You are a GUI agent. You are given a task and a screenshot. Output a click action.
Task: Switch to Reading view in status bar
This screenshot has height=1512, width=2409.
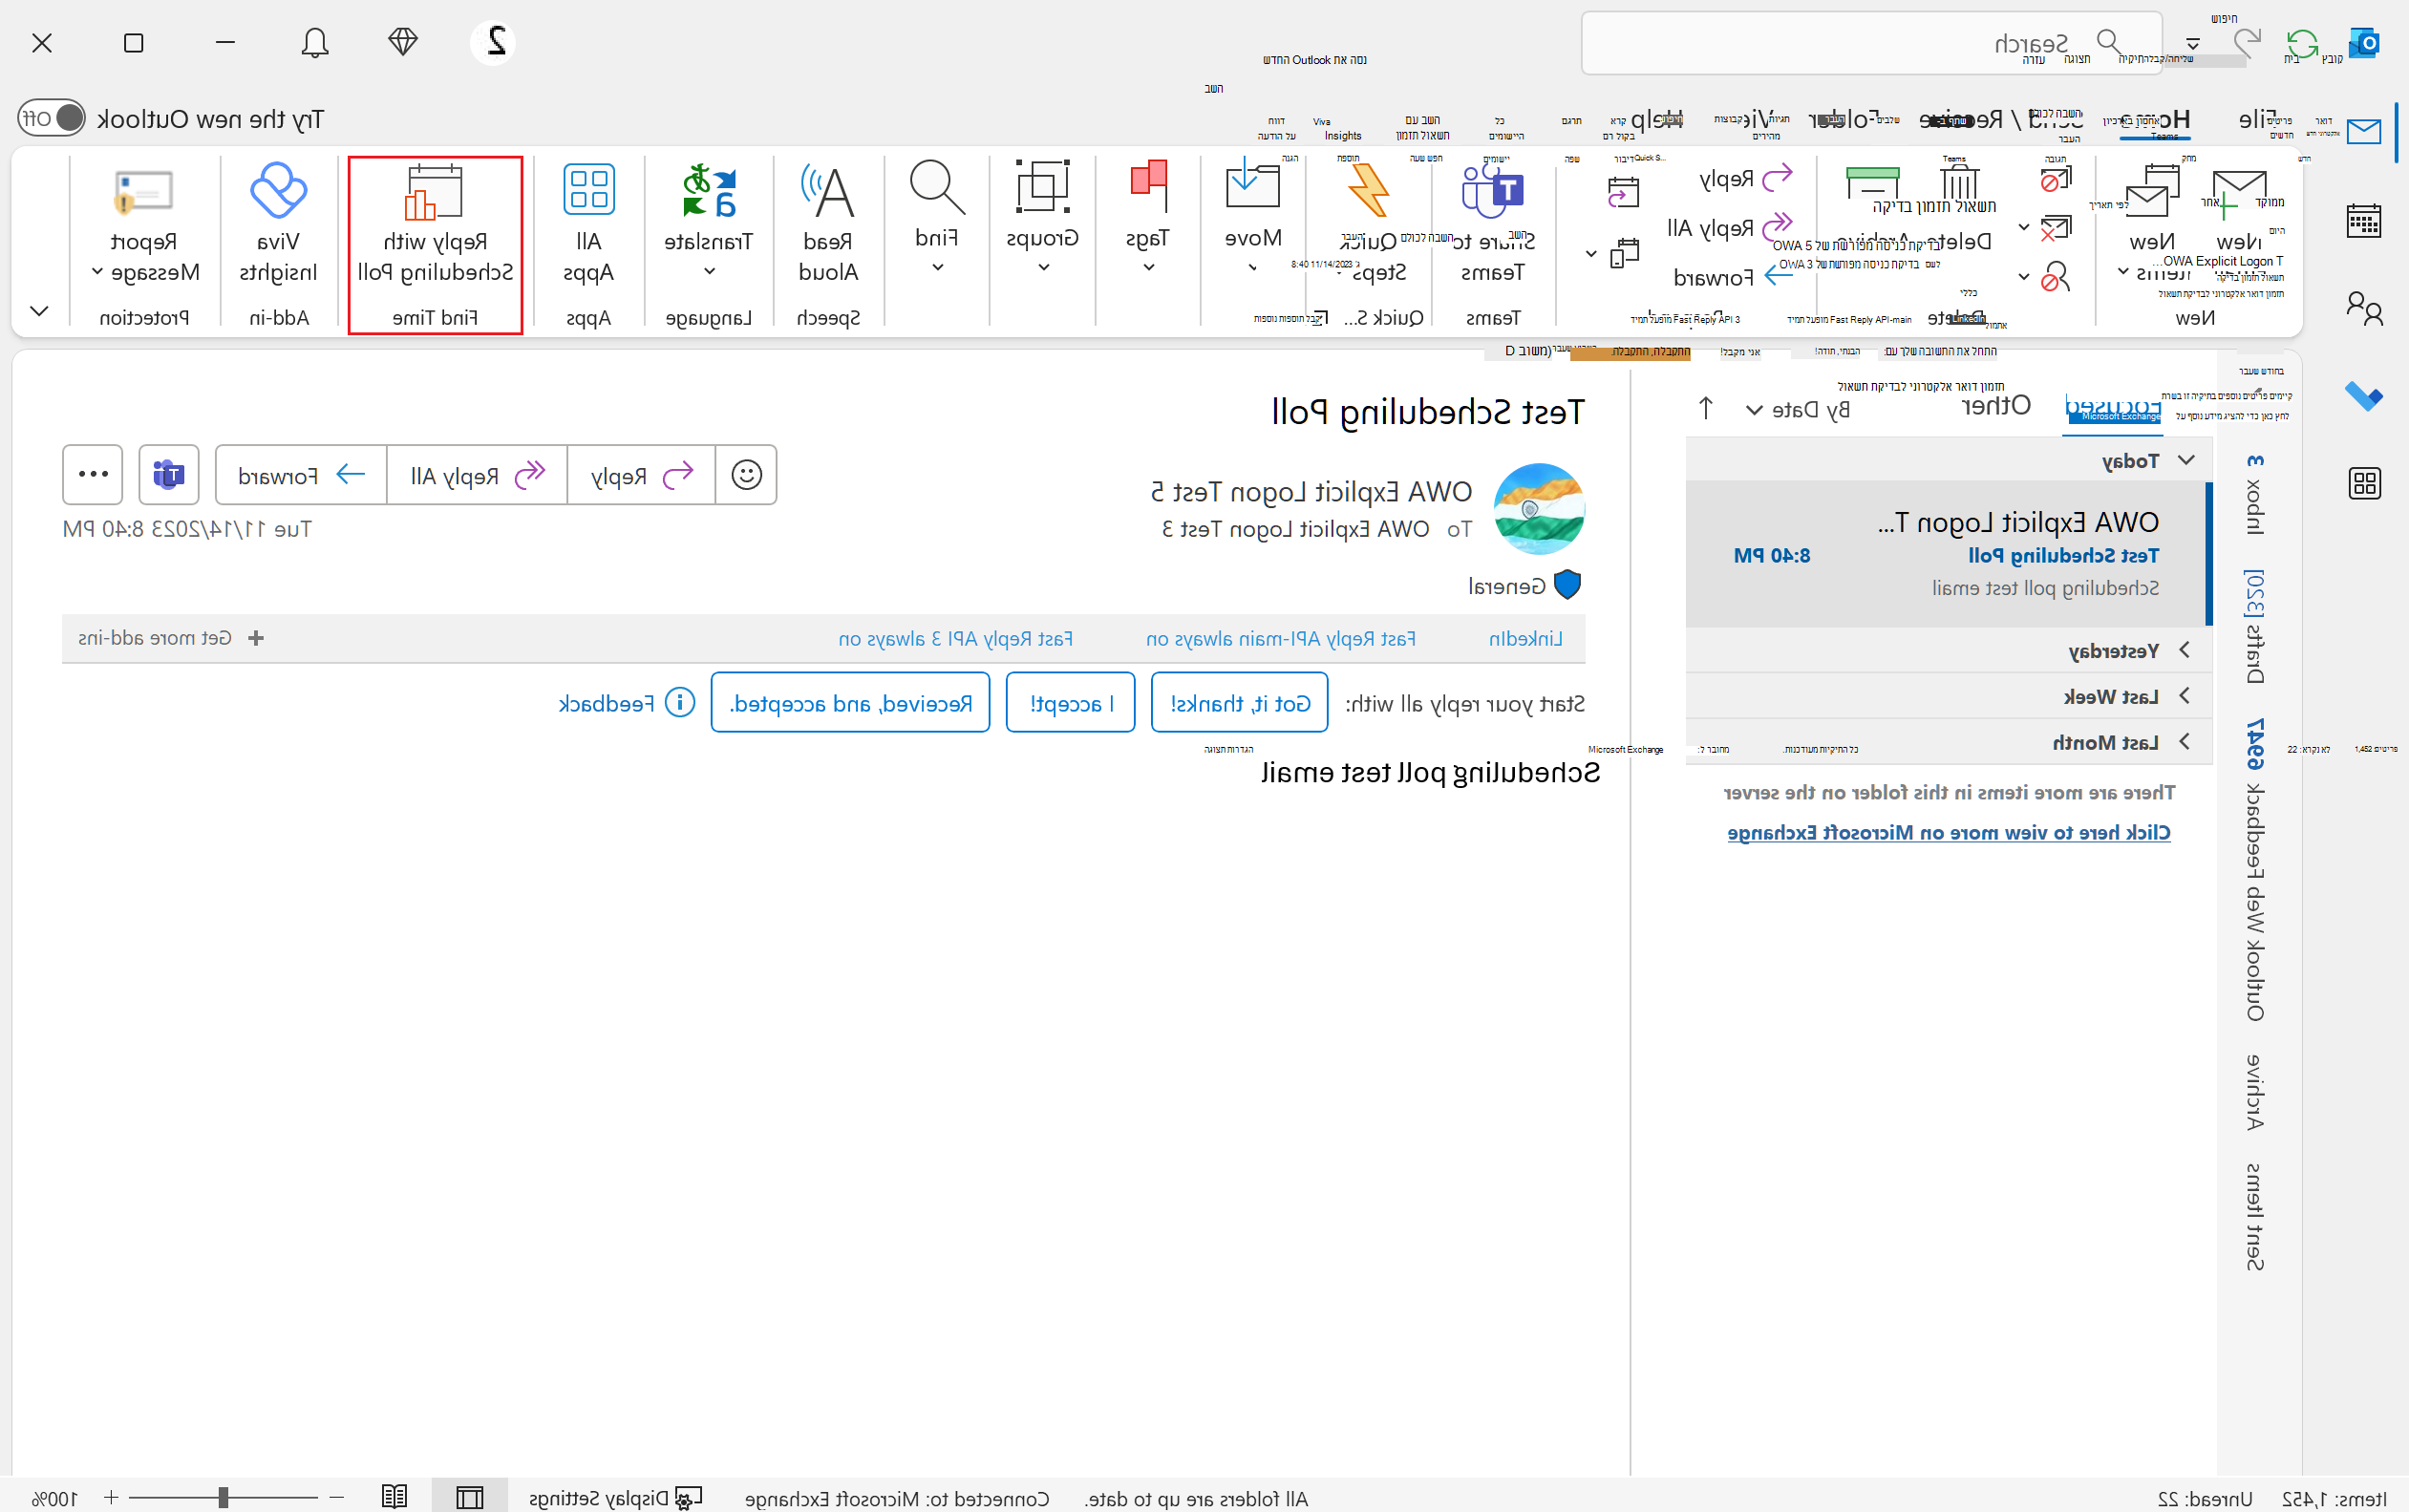(x=394, y=1496)
